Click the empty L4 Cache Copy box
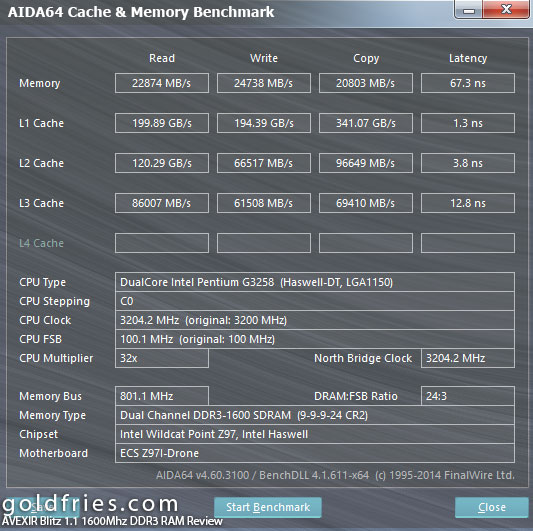 tap(366, 243)
